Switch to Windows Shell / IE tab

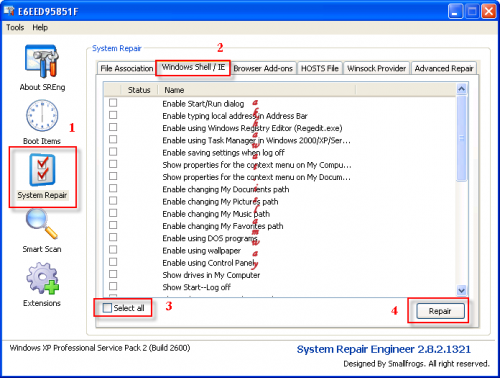193,68
